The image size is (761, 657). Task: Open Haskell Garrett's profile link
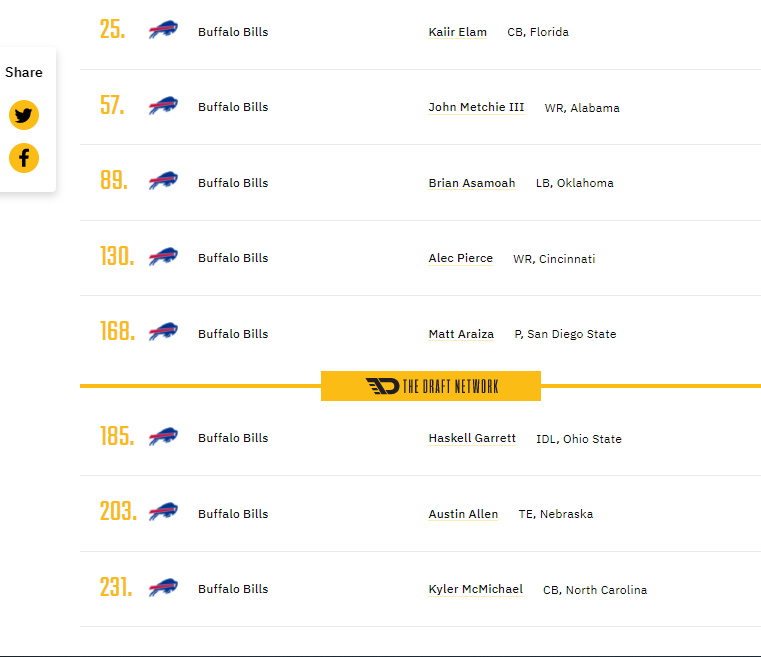tap(472, 438)
